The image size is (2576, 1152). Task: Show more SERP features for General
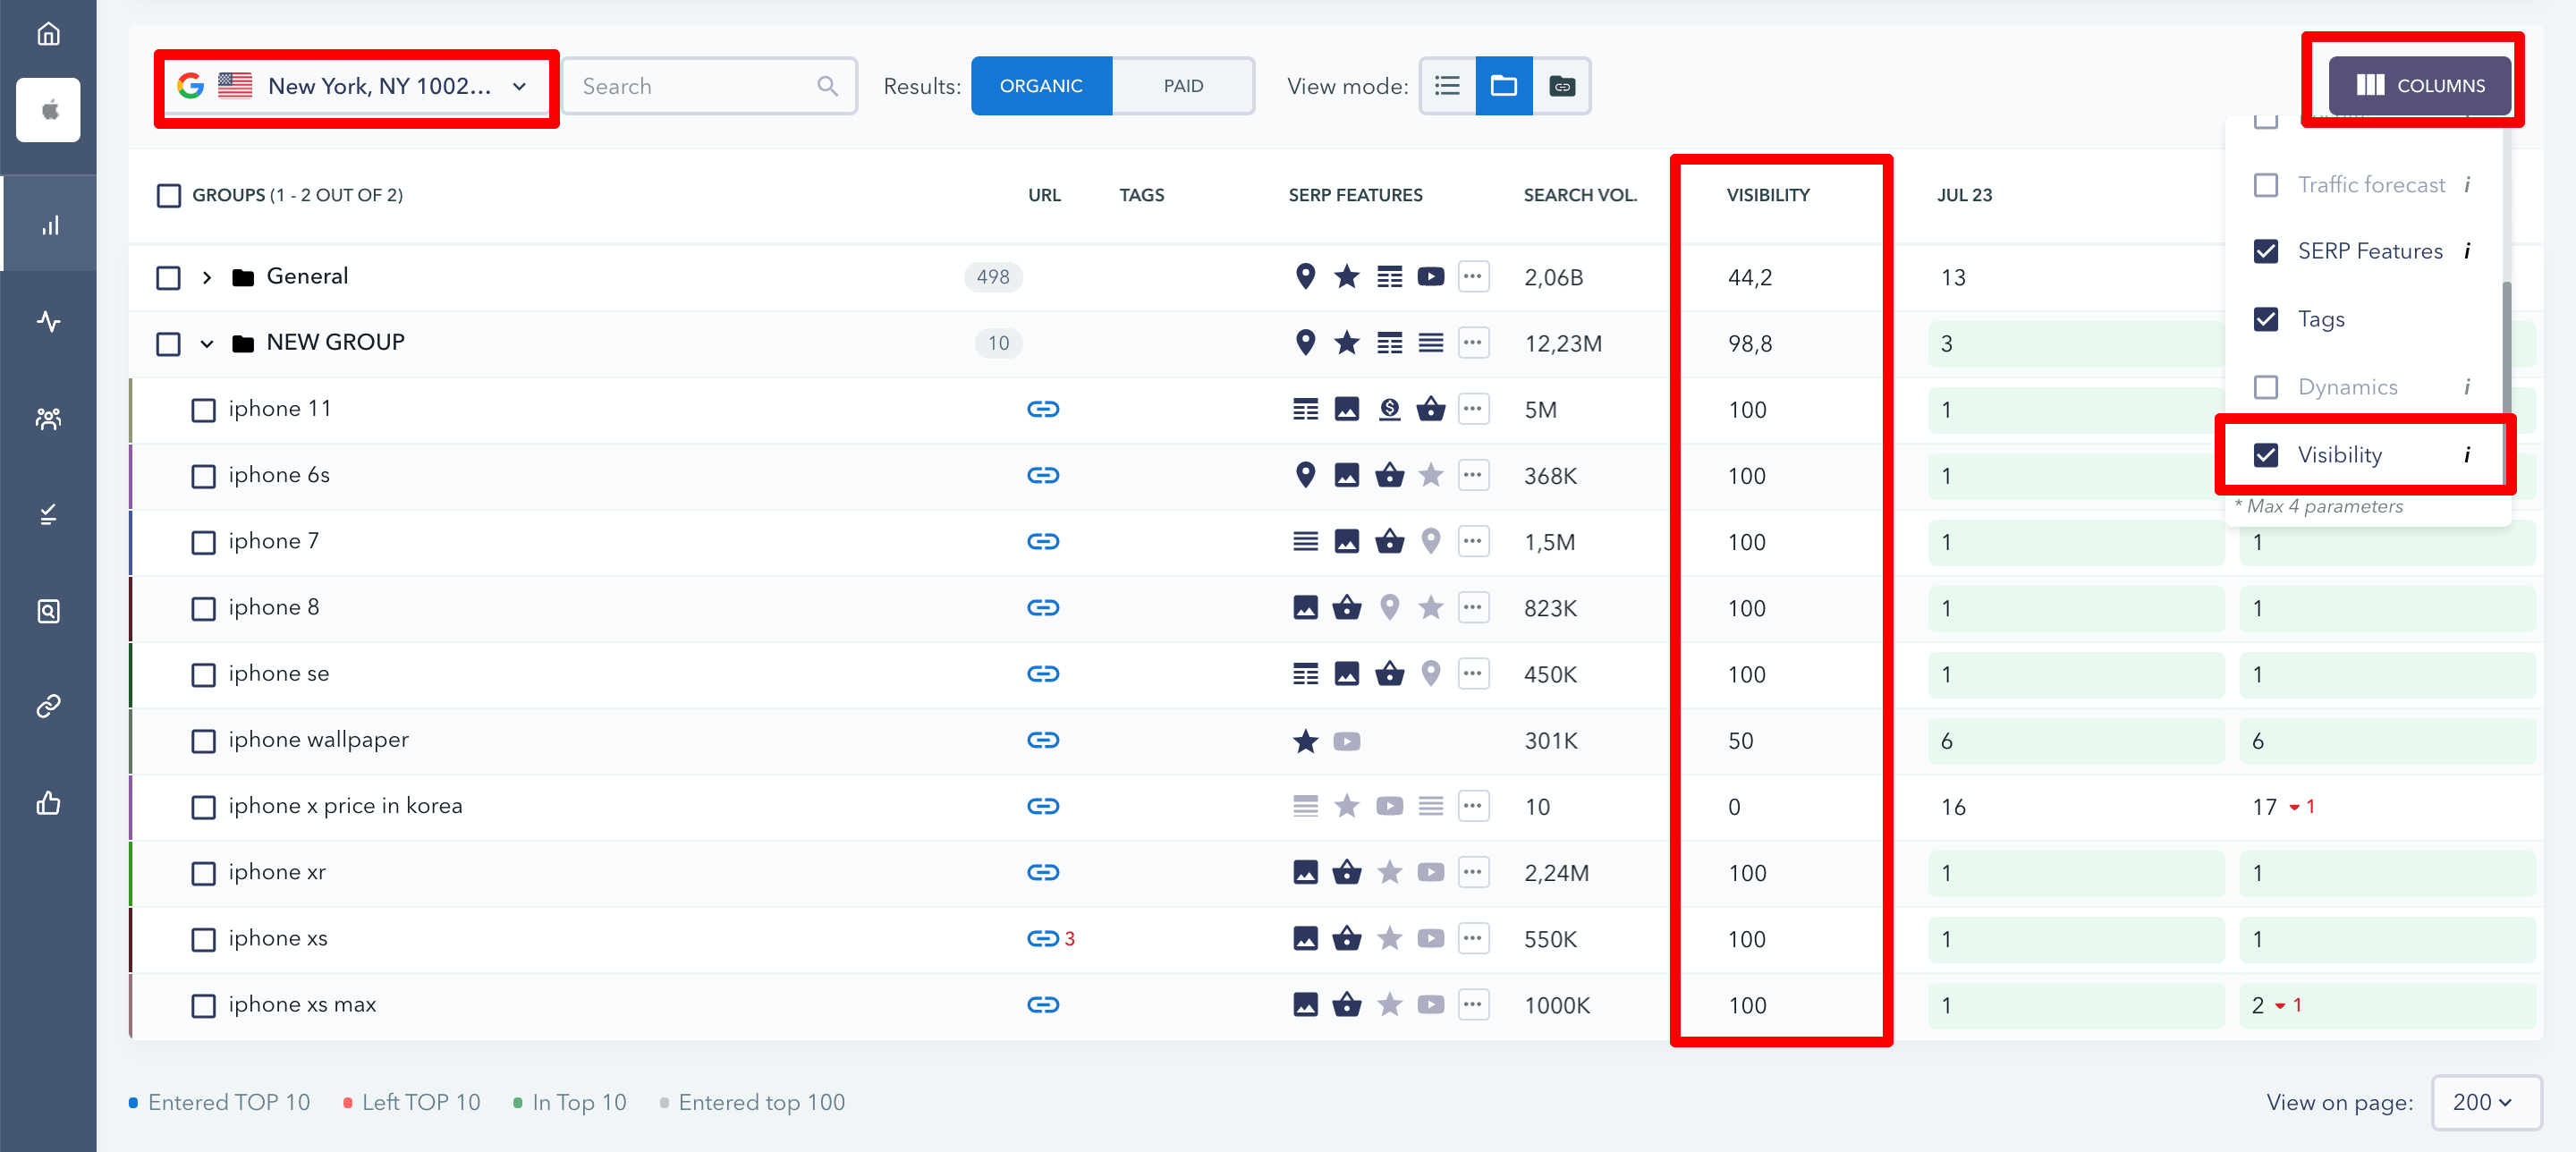pyautogui.click(x=1472, y=276)
